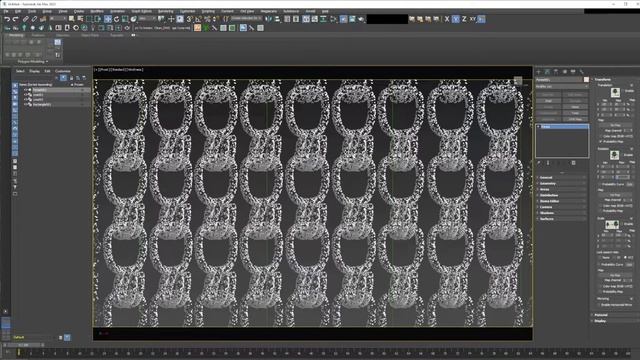Open the Scripting menu
The height and width of the screenshot is (360, 640).
(208, 11)
